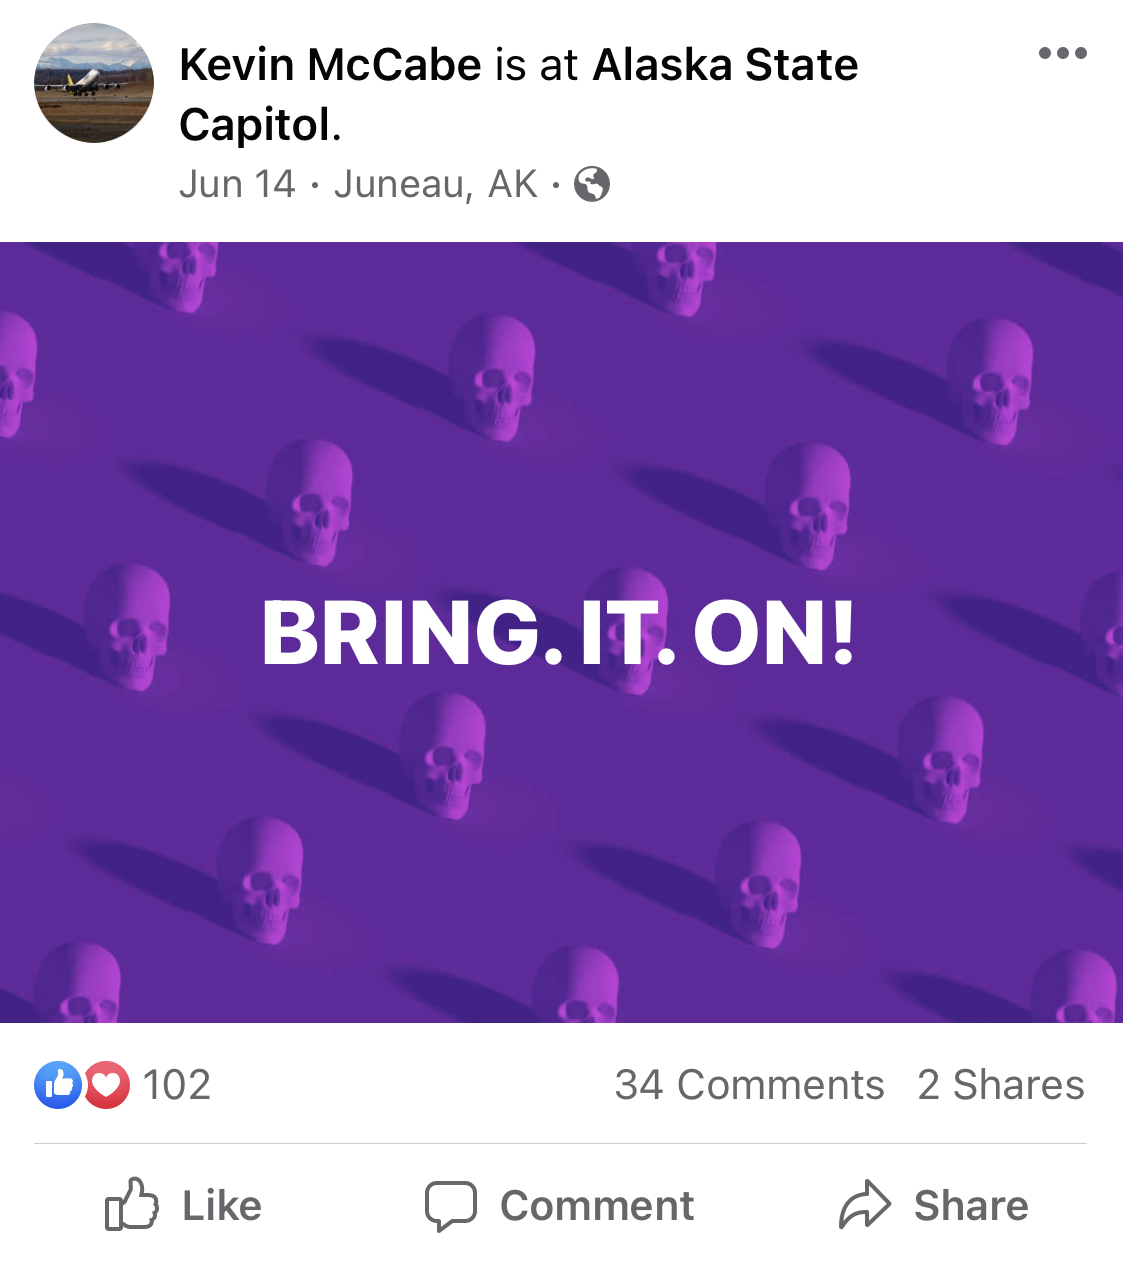Image resolution: width=1123 pixels, height=1261 pixels.
Task: Click the Comment speech bubble icon
Action: point(451,1206)
